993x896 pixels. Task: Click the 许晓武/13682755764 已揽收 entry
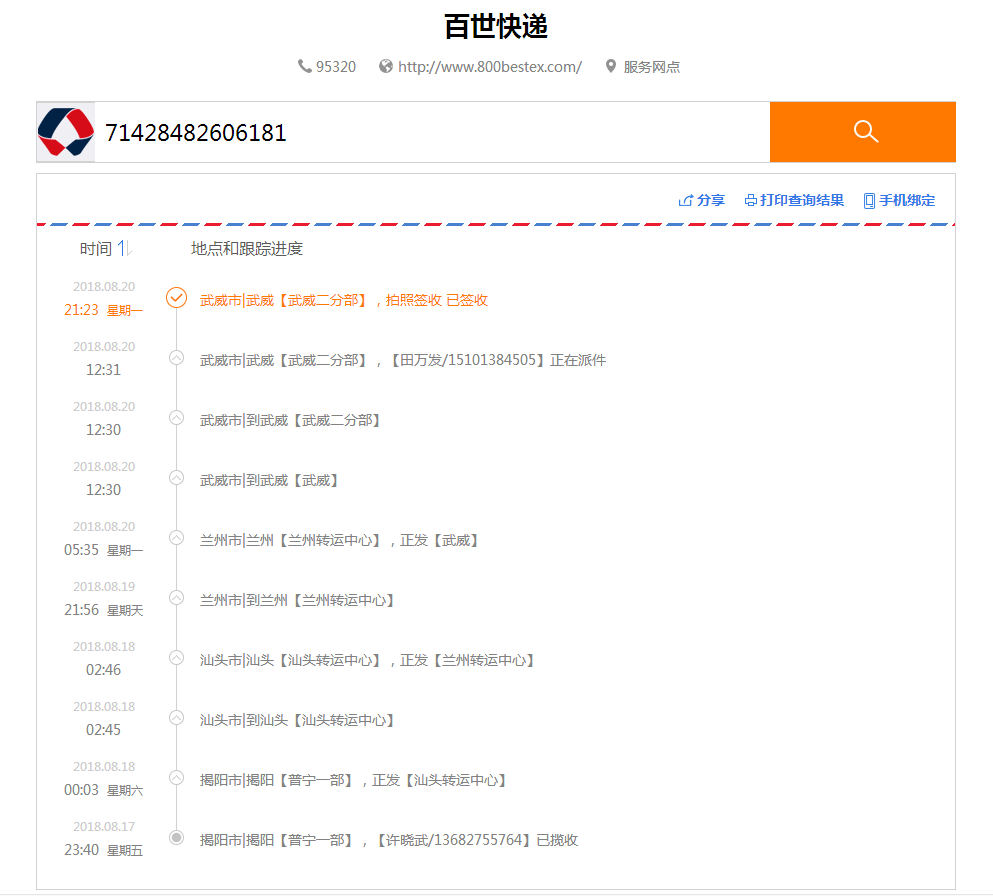tap(389, 840)
